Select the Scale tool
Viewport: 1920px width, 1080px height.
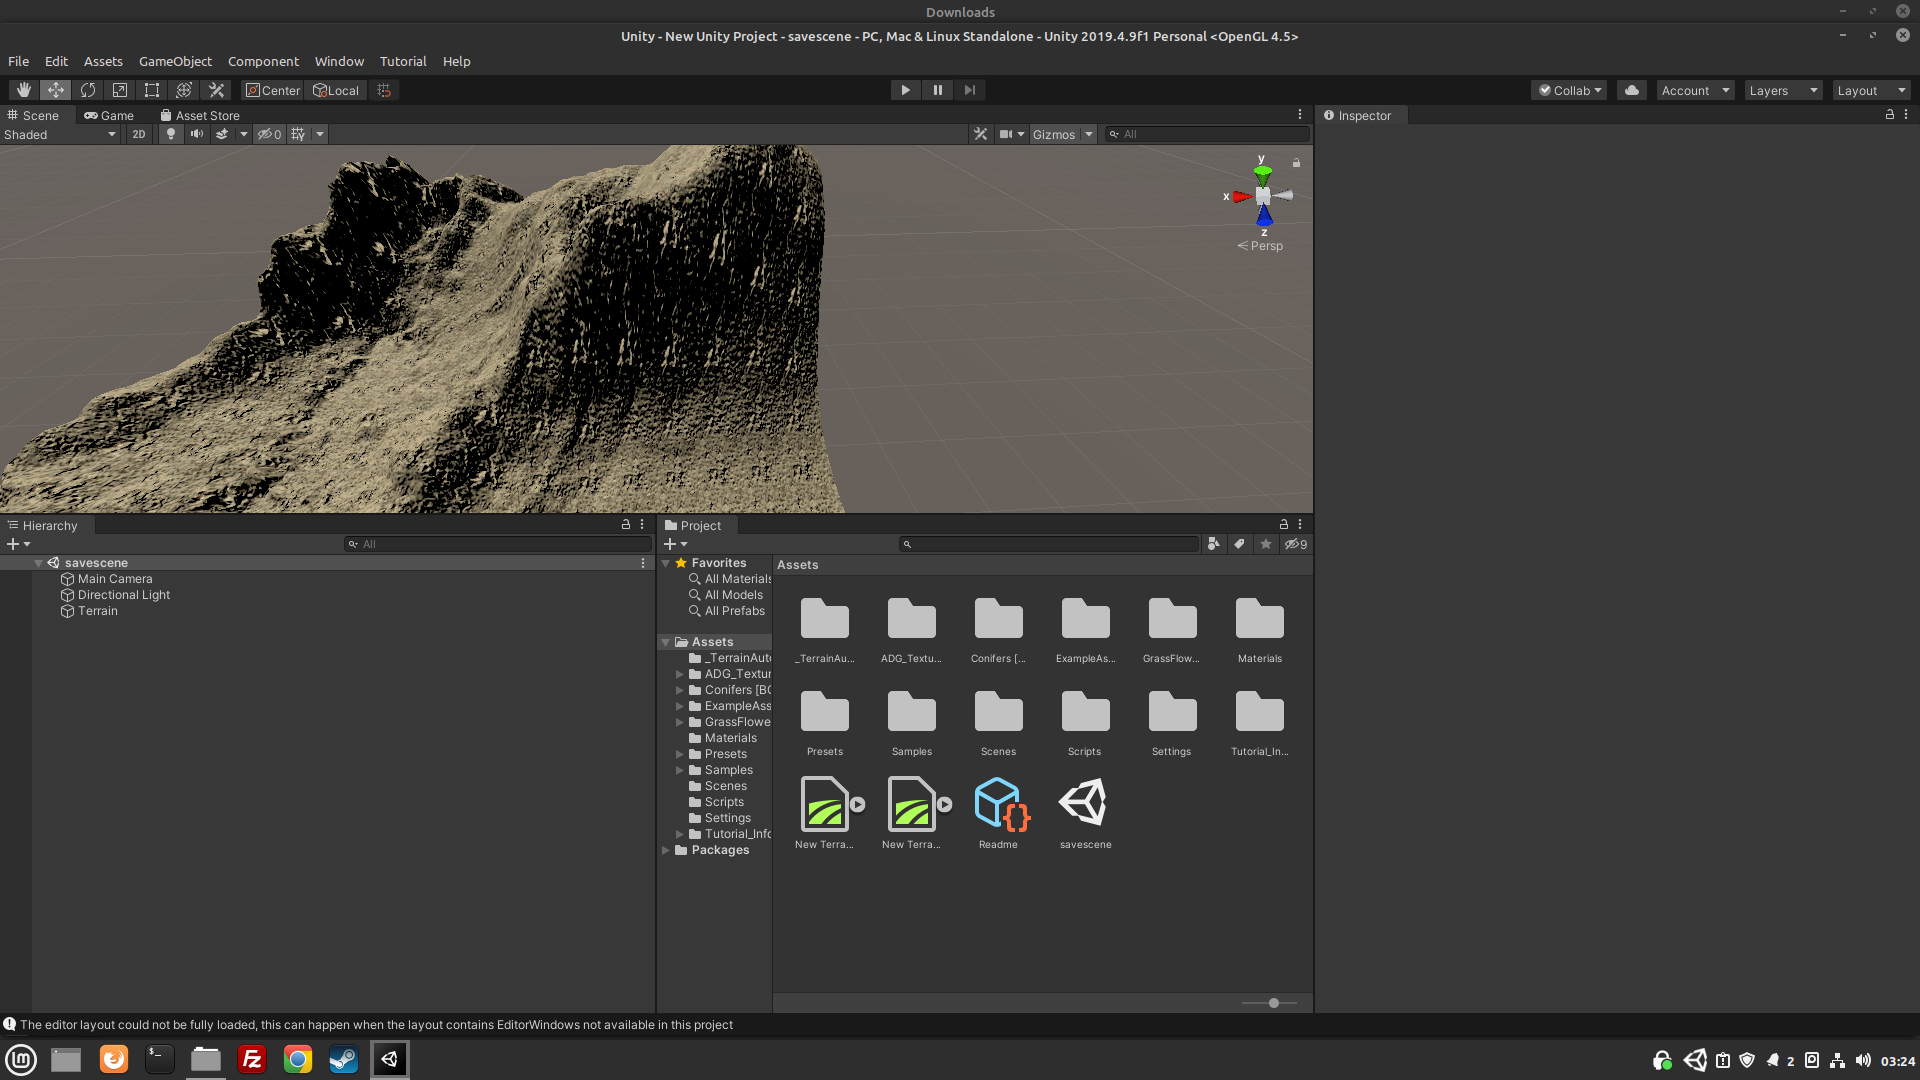(120, 90)
